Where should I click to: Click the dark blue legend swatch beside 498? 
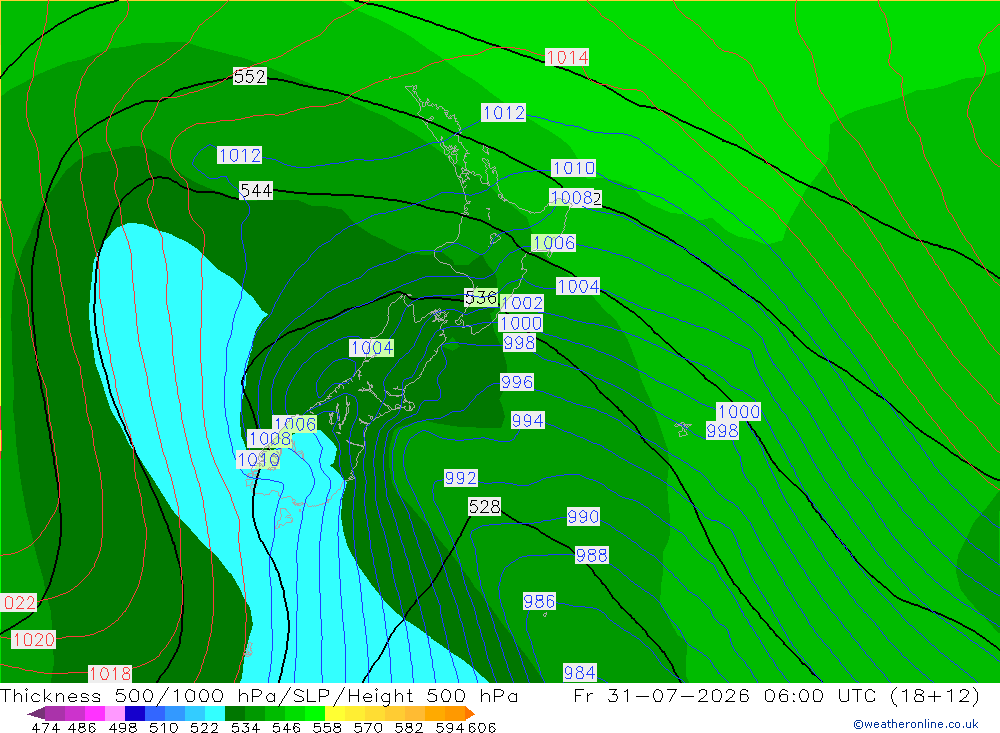click(135, 713)
